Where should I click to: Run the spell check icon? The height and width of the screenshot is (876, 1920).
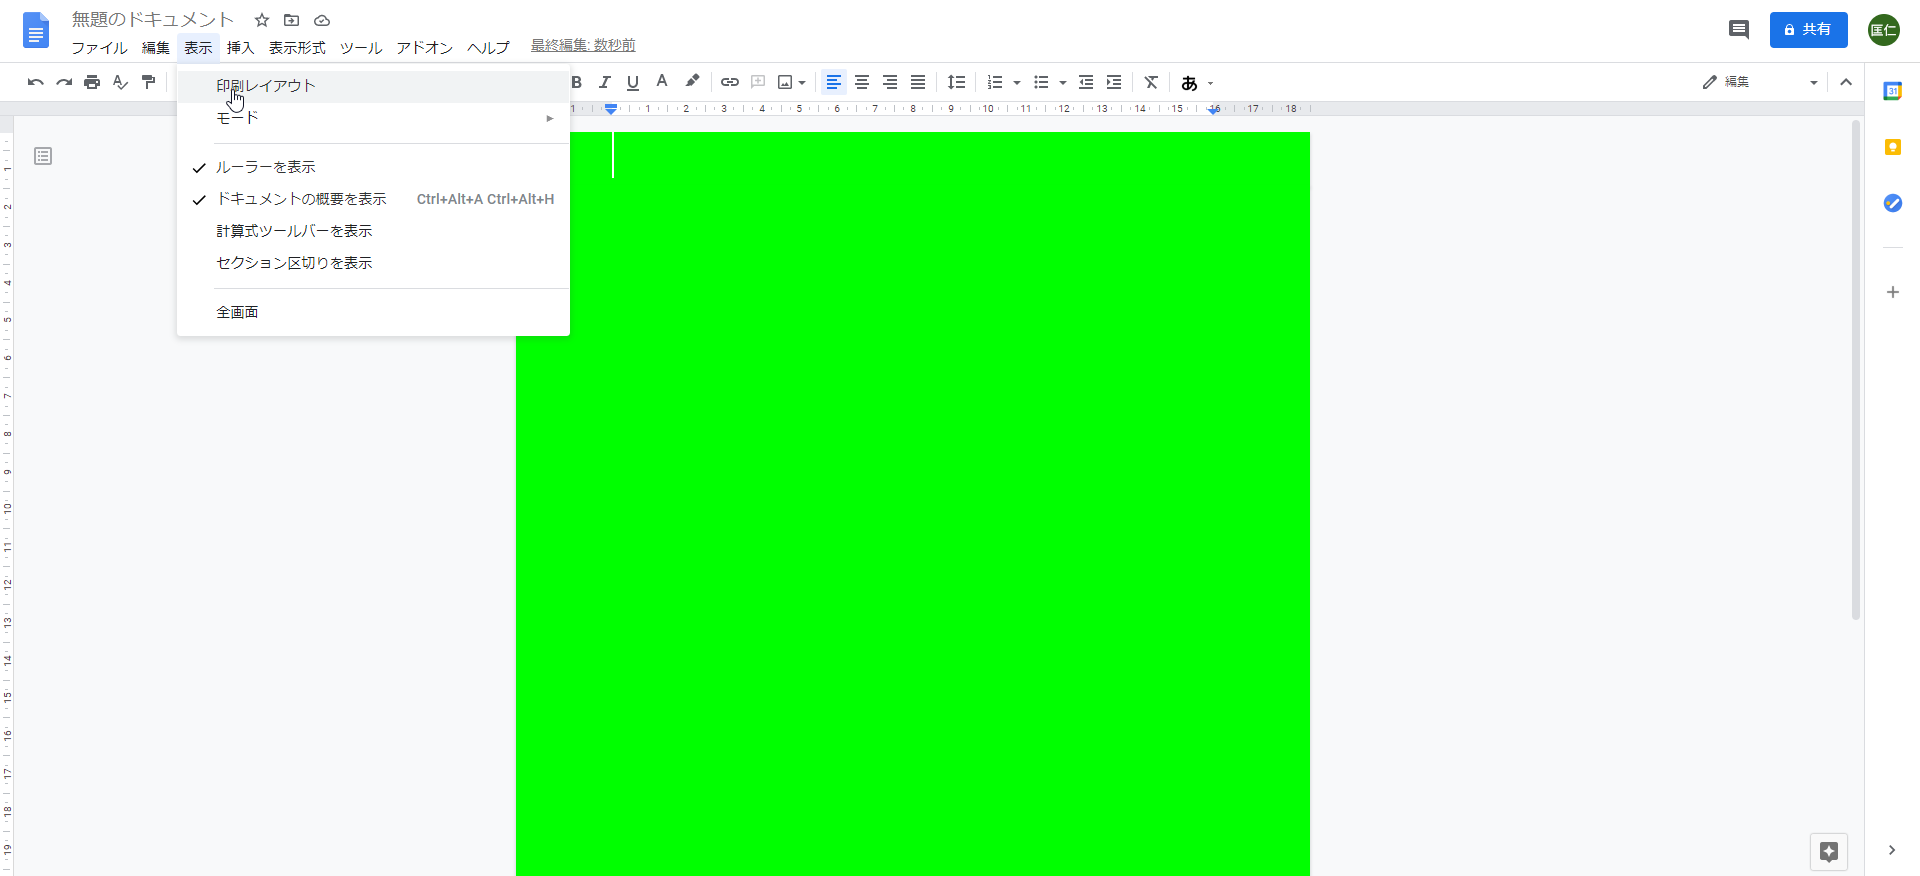(120, 82)
